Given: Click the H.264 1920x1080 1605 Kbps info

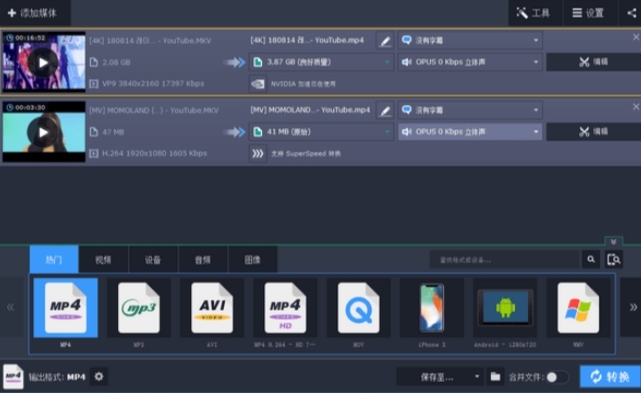Looking at the screenshot, I should (154, 153).
